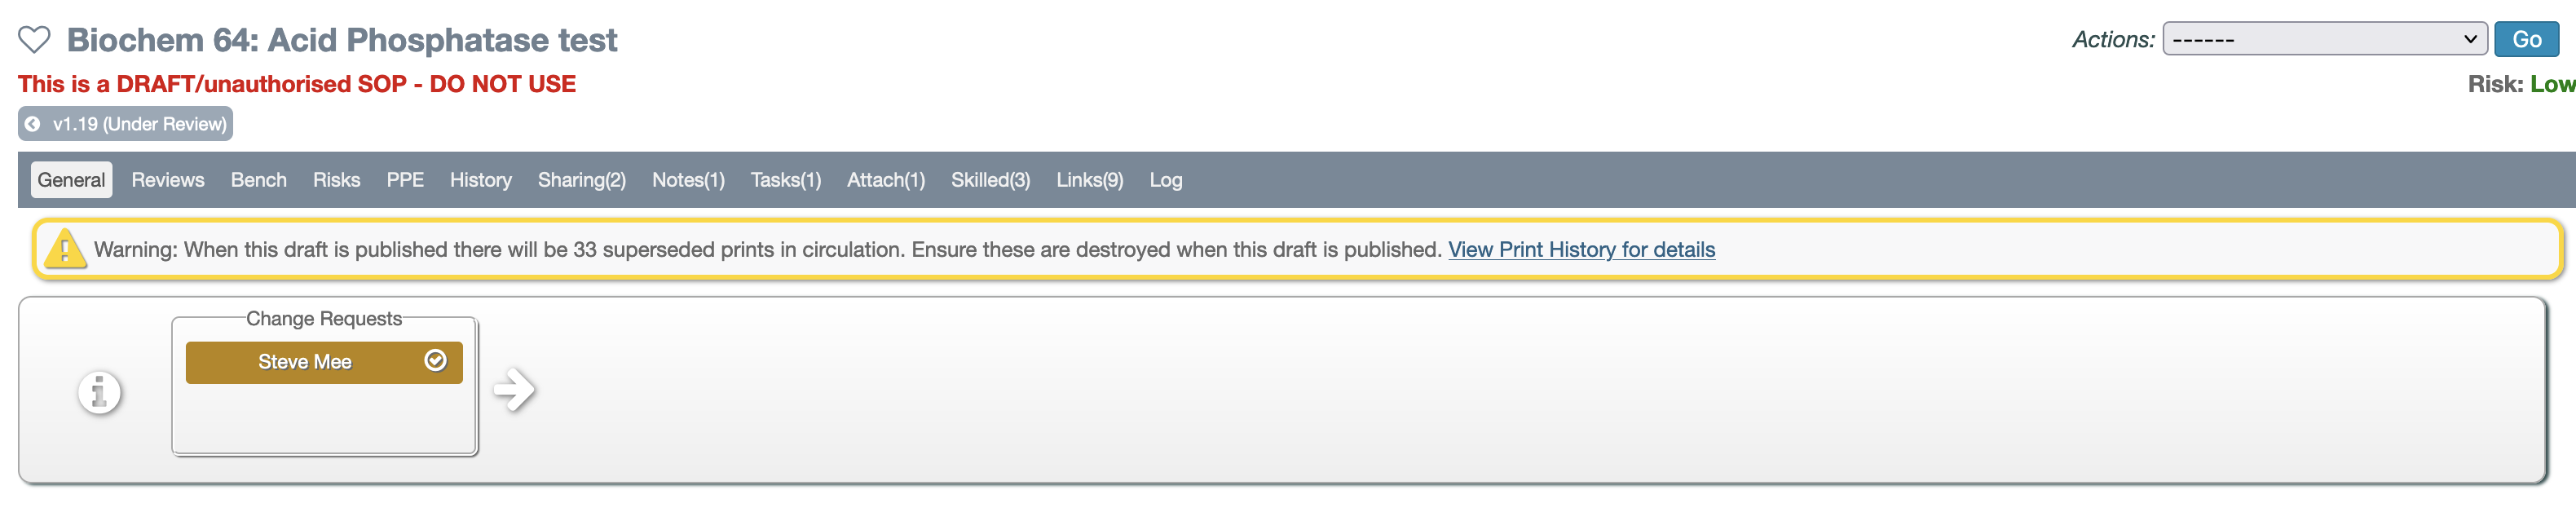Open View Print History for details link
This screenshot has width=2576, height=512.
click(1581, 249)
